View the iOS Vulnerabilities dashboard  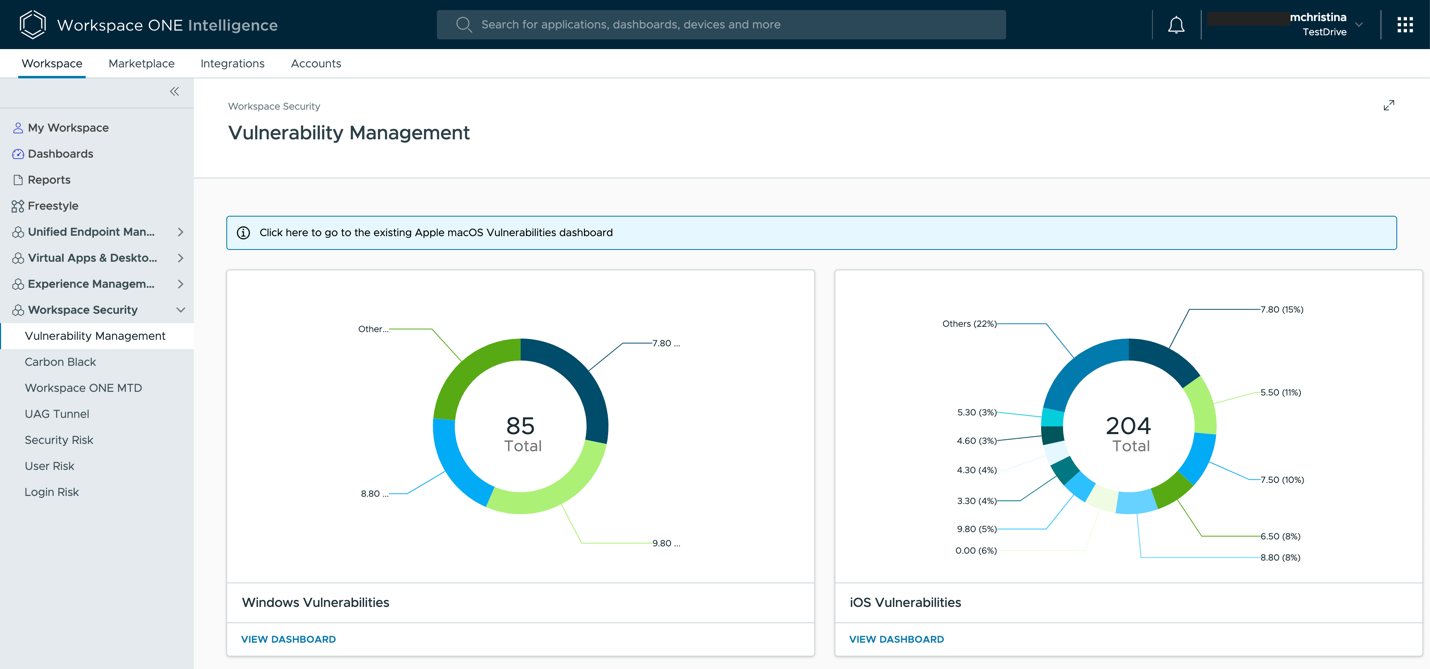tap(896, 639)
